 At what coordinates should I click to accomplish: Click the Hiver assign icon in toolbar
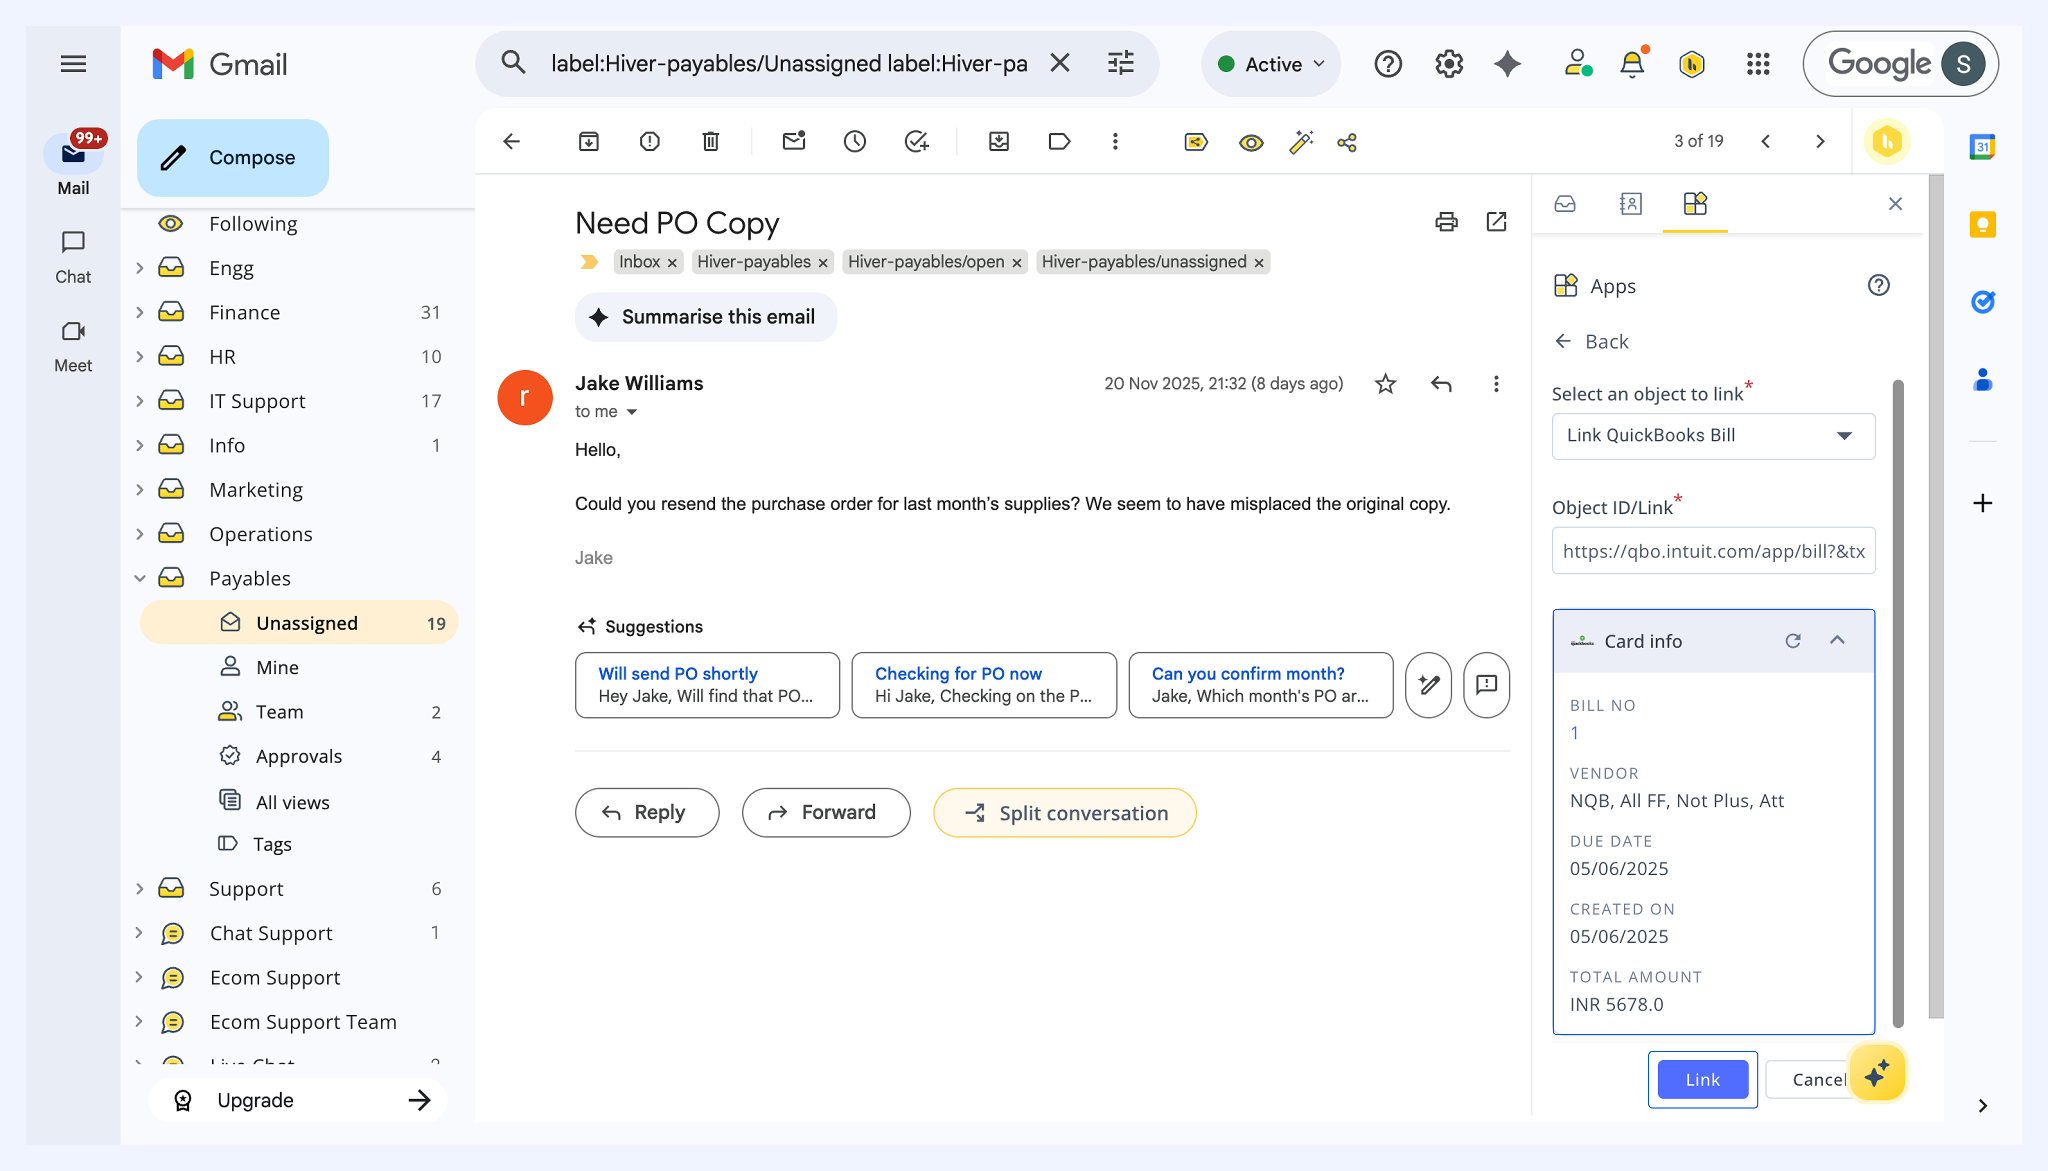(x=1196, y=142)
